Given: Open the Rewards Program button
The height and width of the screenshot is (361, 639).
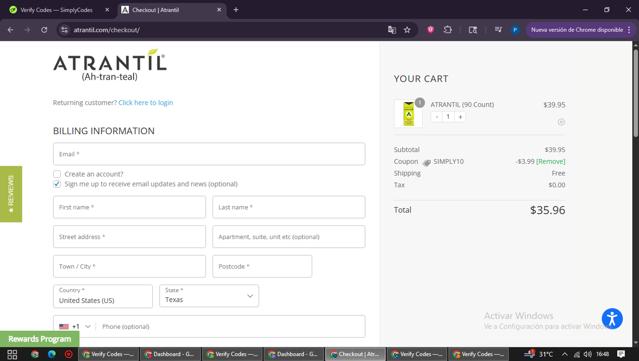Looking at the screenshot, I should [x=40, y=339].
